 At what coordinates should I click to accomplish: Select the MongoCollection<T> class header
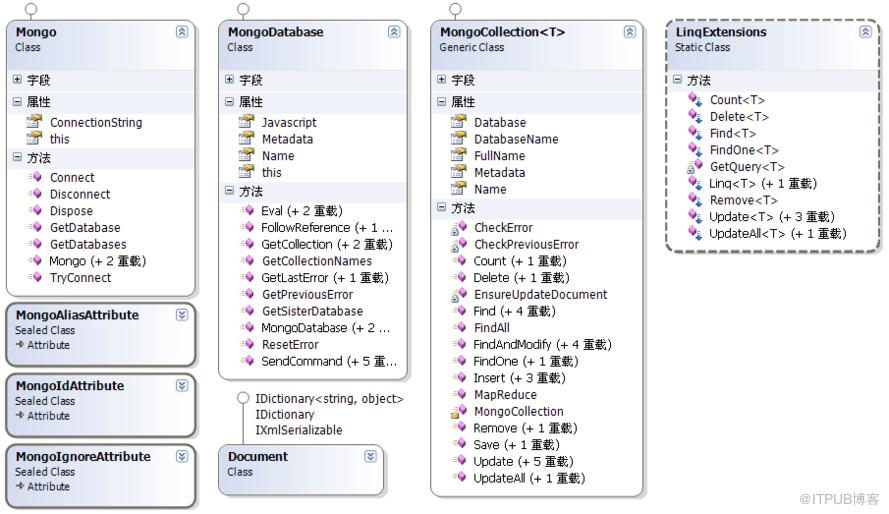coord(536,40)
